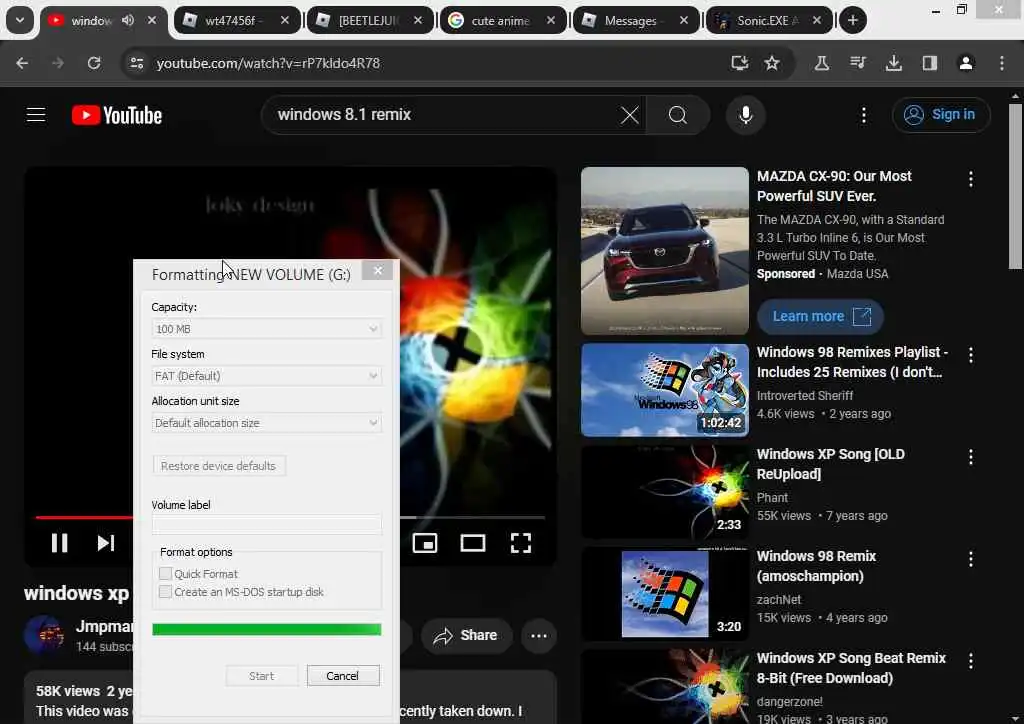Open the Jmpman channel avatar

44,635
